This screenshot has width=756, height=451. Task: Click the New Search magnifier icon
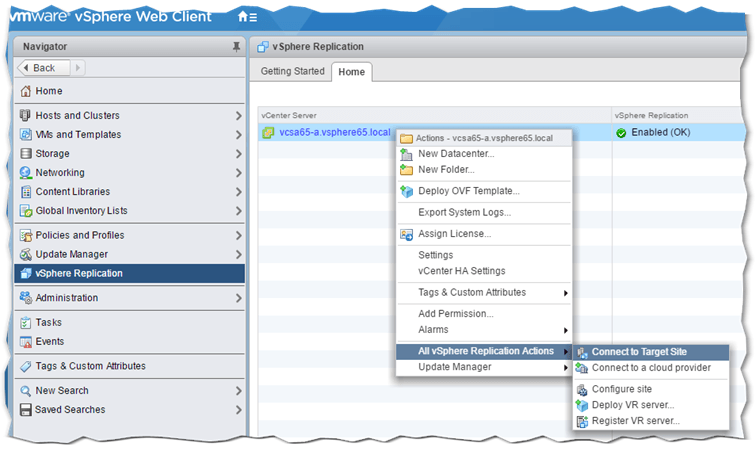26,391
